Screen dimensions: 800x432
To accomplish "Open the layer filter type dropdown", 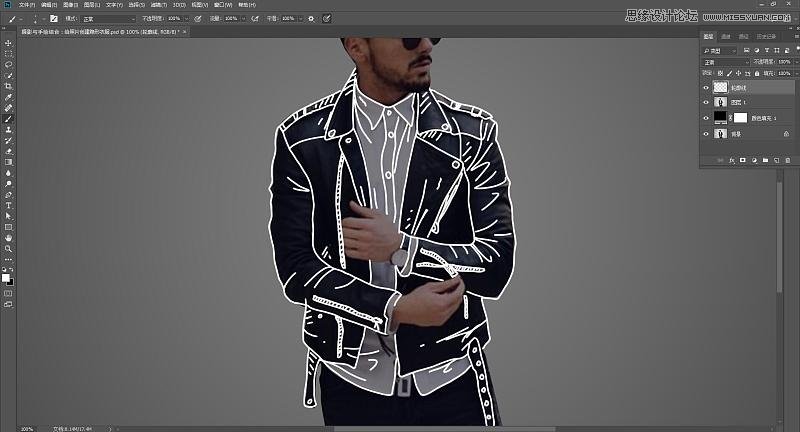I will coord(720,50).
